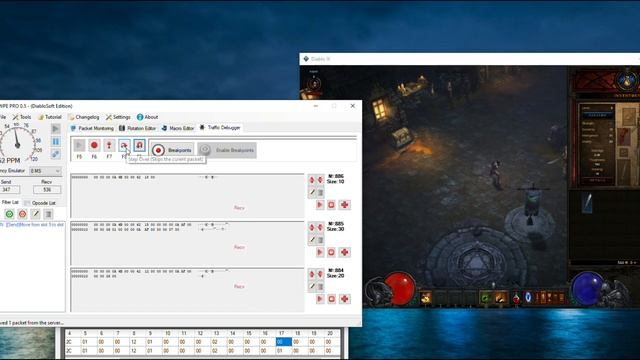Toggle the Enable Breakpoints button
640x360 pixels.
coord(227,150)
